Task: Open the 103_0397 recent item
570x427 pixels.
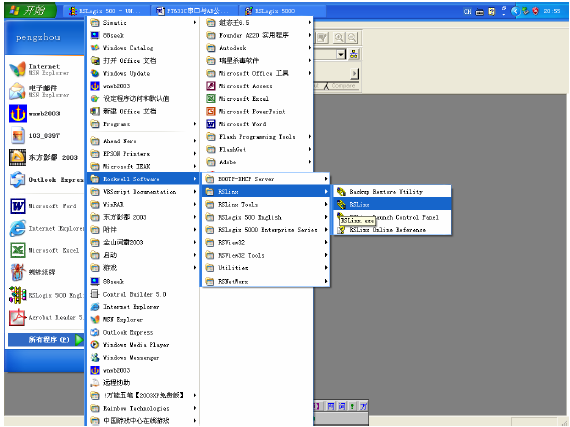Action: (44, 135)
